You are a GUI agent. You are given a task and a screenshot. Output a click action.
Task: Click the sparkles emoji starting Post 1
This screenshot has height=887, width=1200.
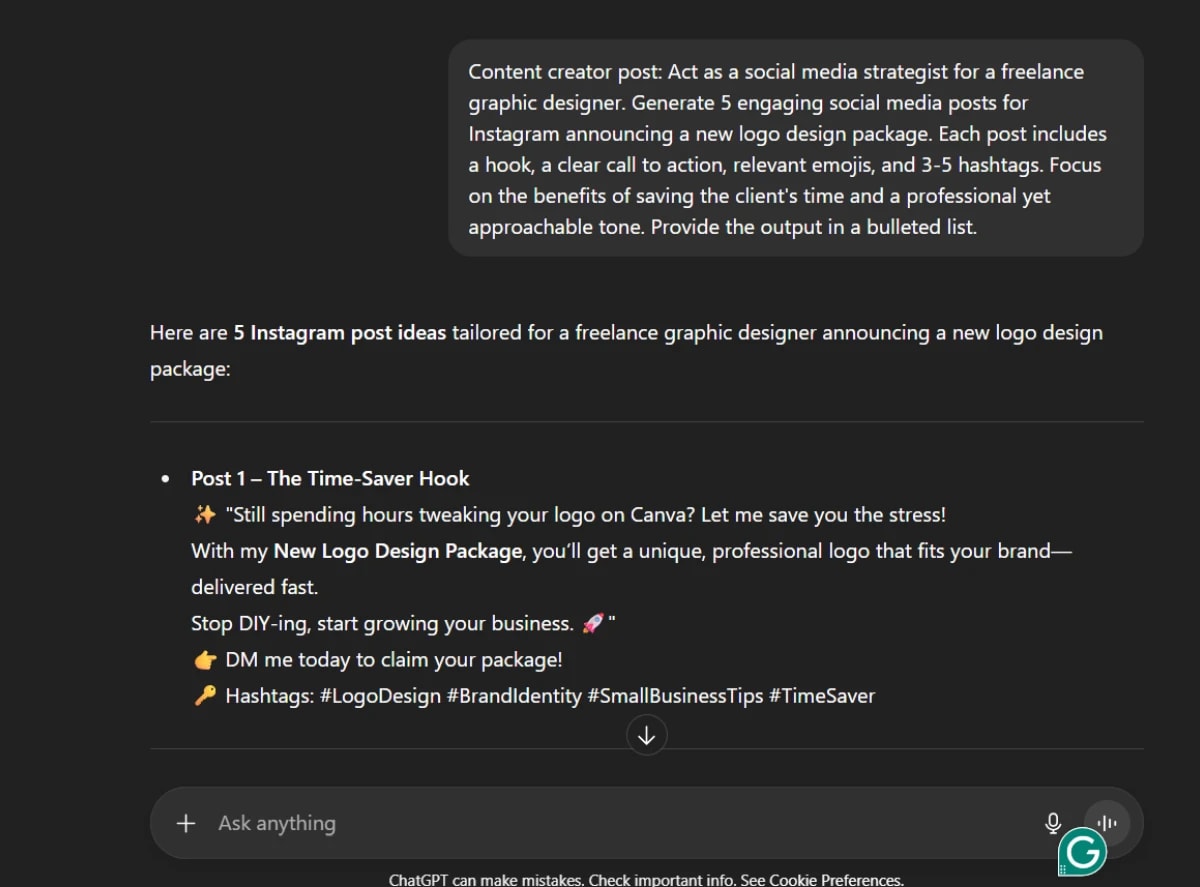pyautogui.click(x=203, y=514)
